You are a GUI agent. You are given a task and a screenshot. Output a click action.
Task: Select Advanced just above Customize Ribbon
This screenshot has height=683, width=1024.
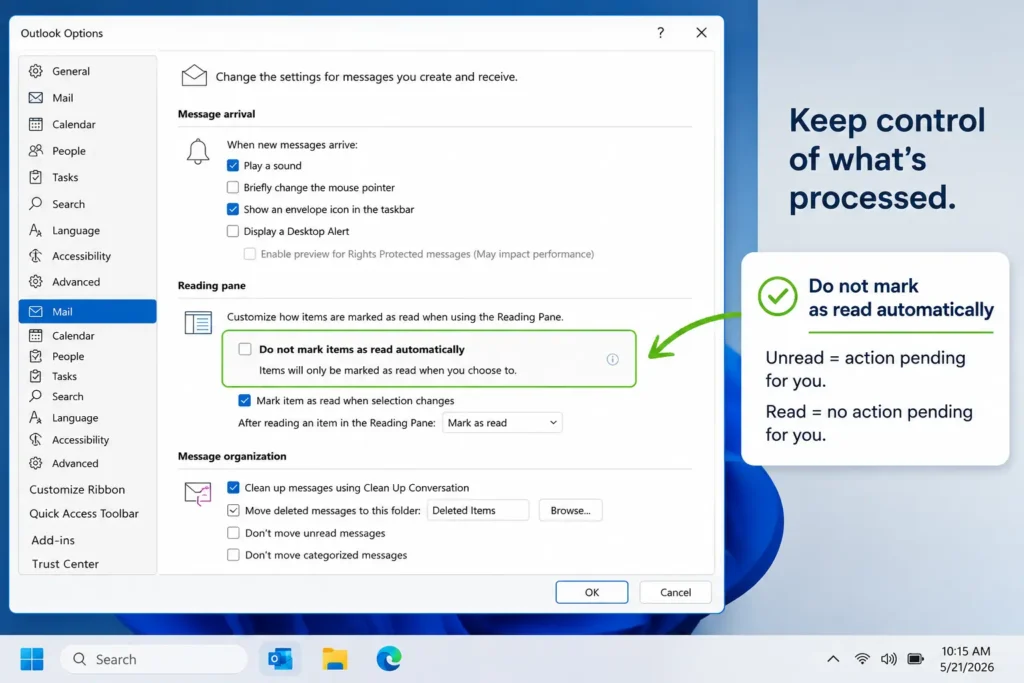(88, 463)
